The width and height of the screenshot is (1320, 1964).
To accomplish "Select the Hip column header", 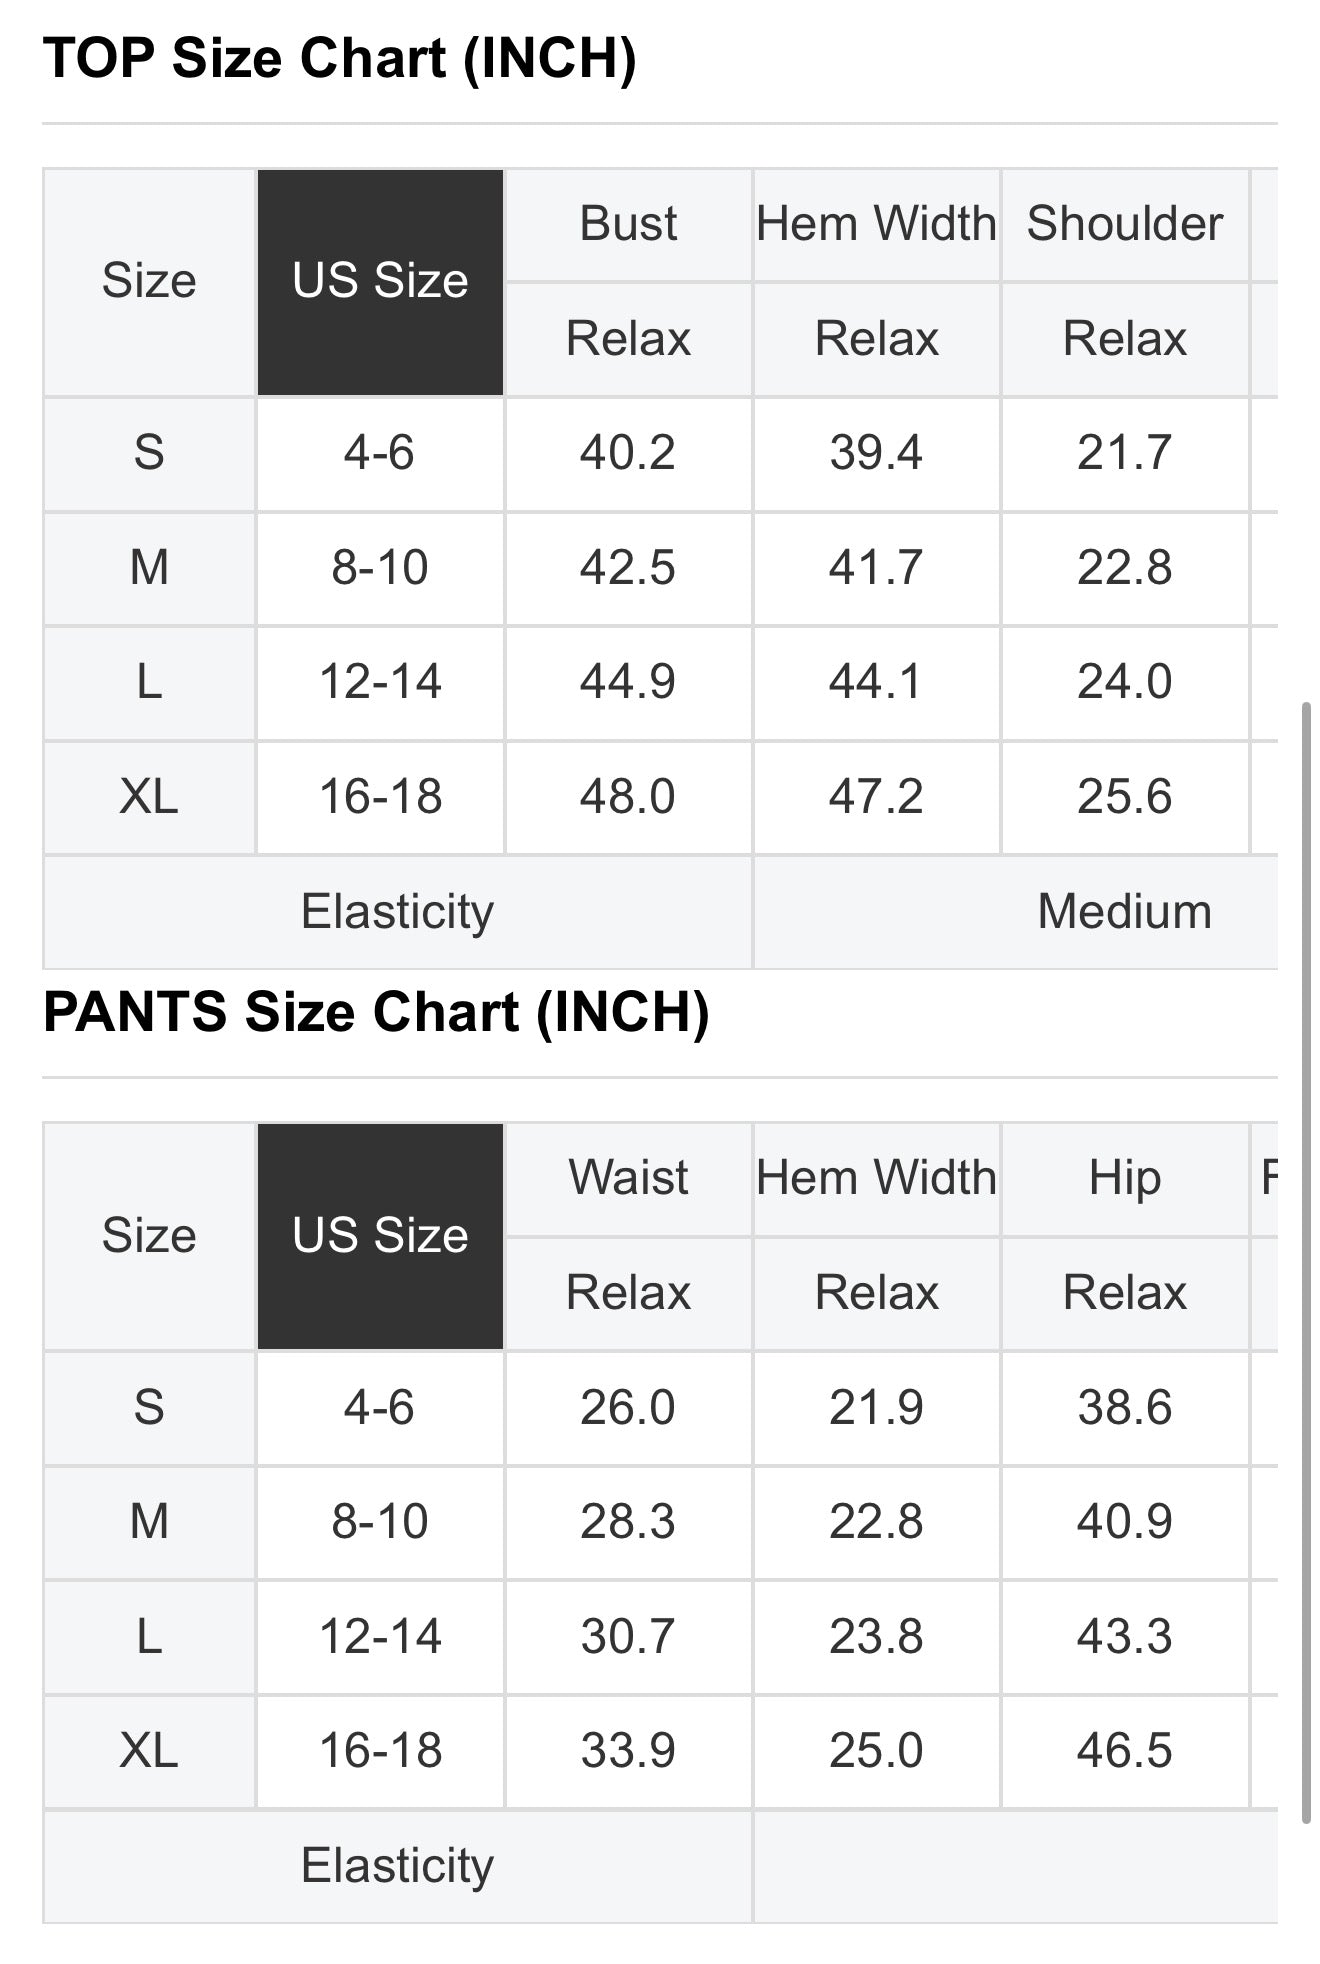I will click(1125, 1178).
